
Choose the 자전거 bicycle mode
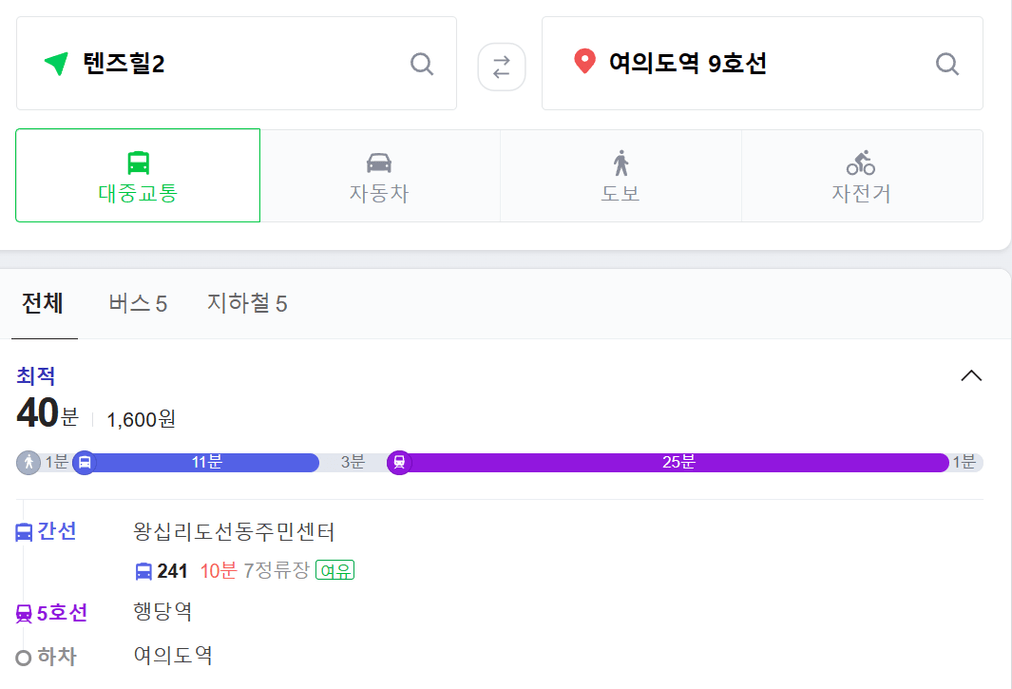pyautogui.click(x=862, y=175)
